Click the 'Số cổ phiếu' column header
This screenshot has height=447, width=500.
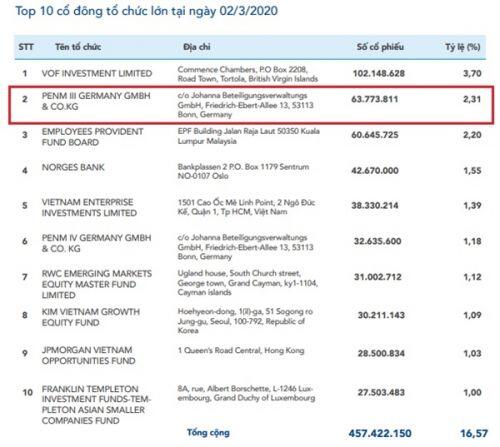click(x=380, y=47)
